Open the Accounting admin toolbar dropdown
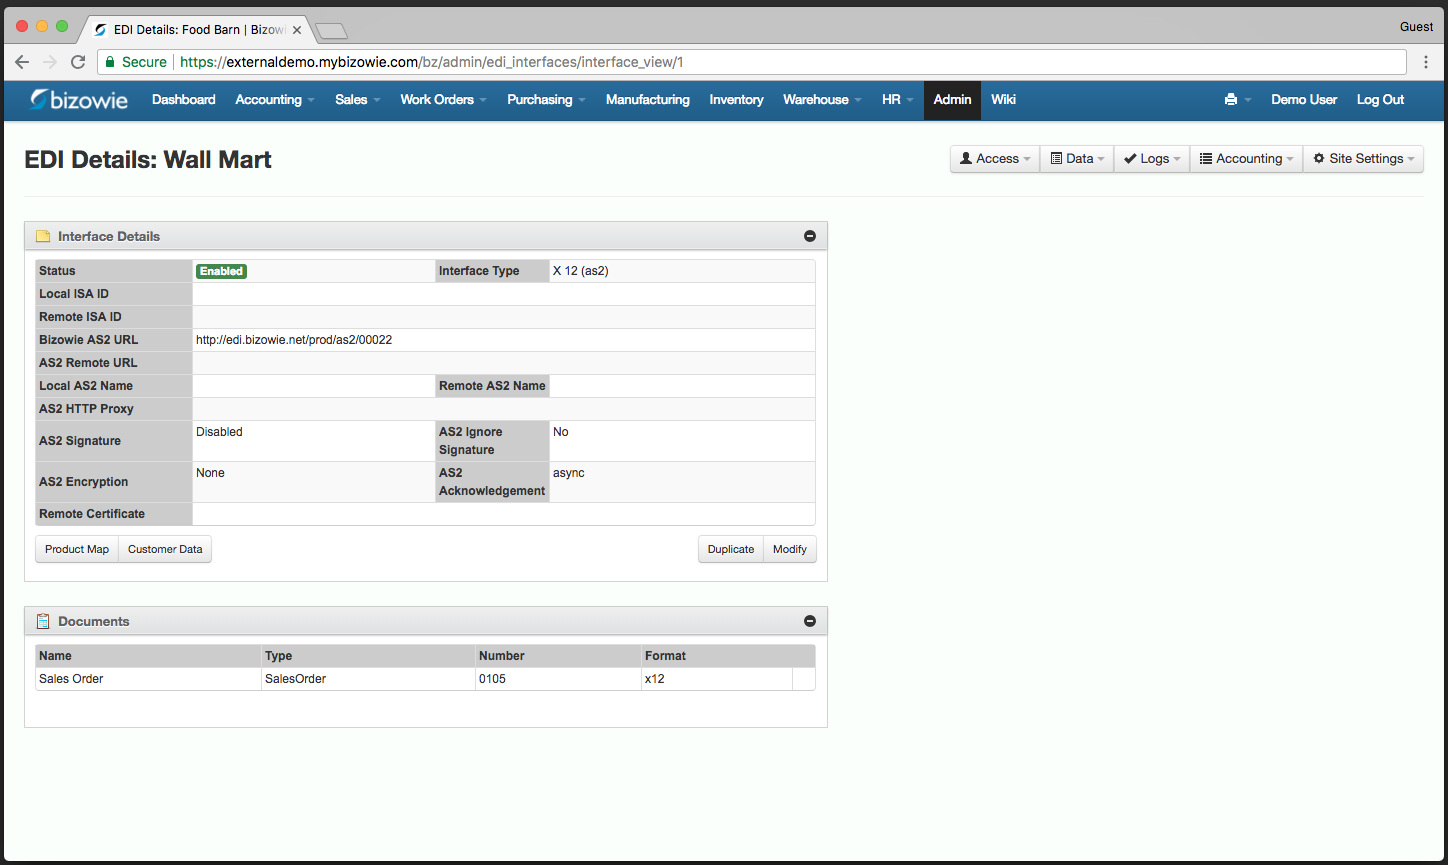Image resolution: width=1448 pixels, height=865 pixels. (1246, 159)
